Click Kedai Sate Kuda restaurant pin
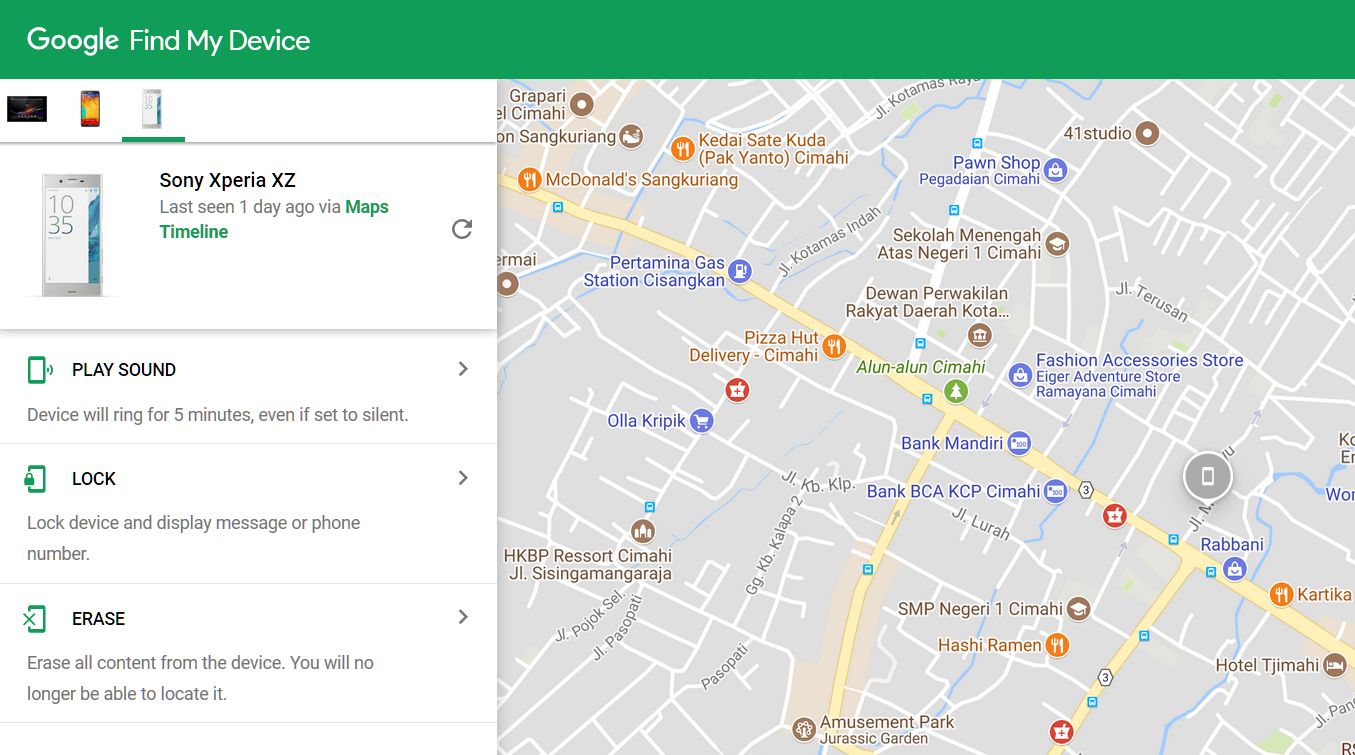 tap(683, 149)
